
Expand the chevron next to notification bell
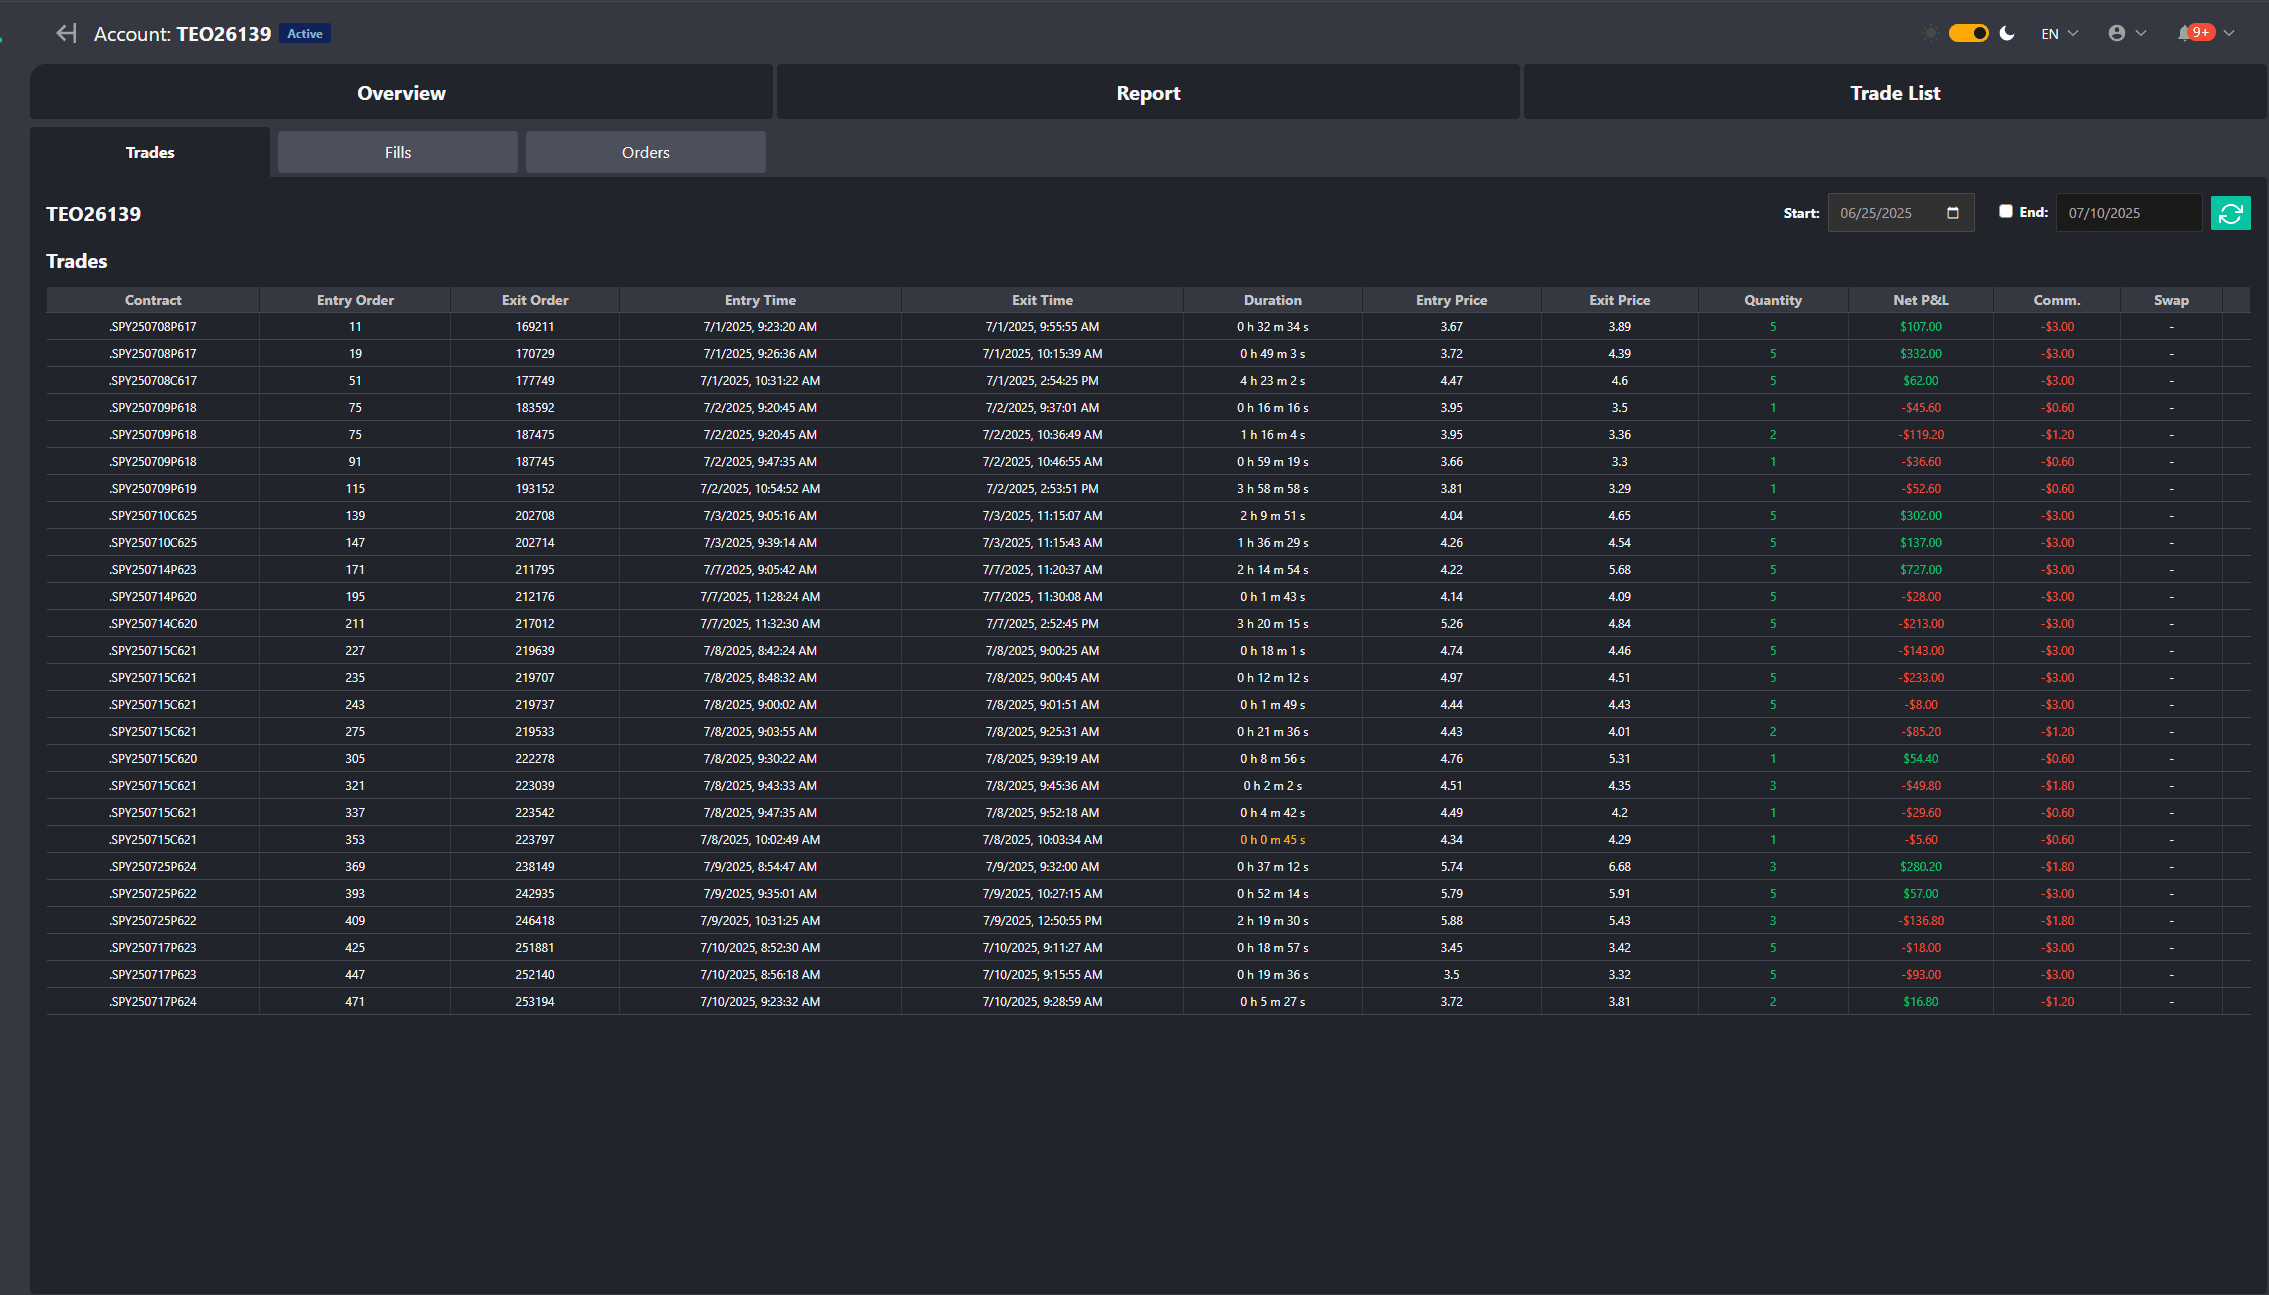tap(2229, 33)
